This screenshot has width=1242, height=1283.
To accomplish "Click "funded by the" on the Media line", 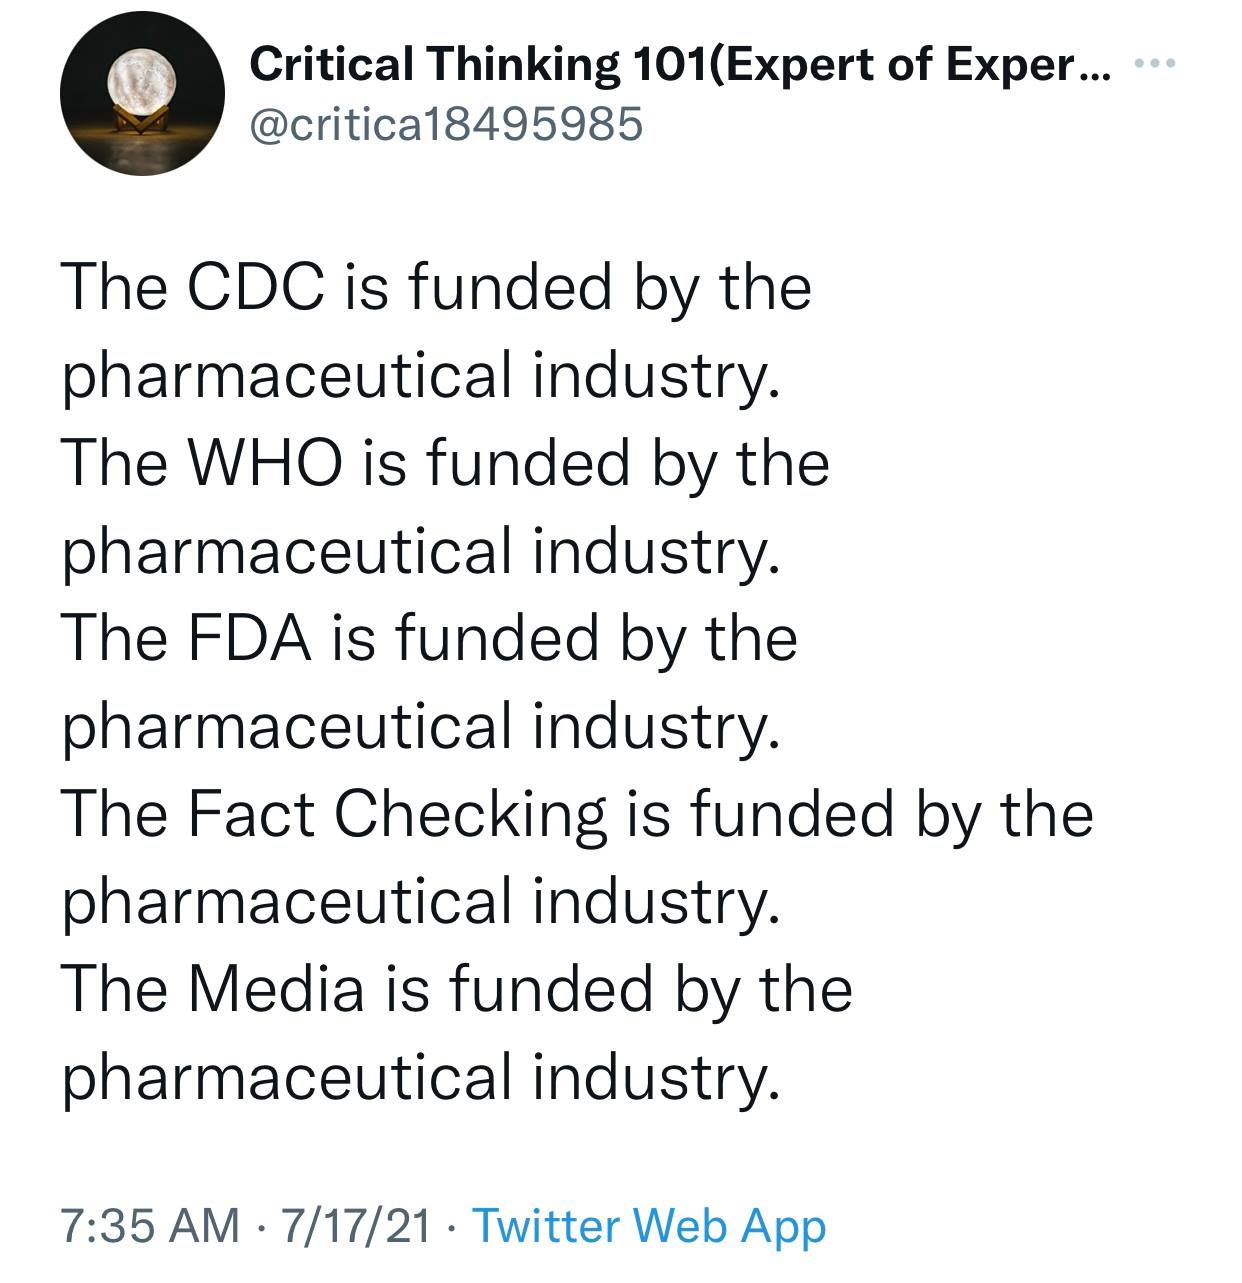I will coord(649,989).
